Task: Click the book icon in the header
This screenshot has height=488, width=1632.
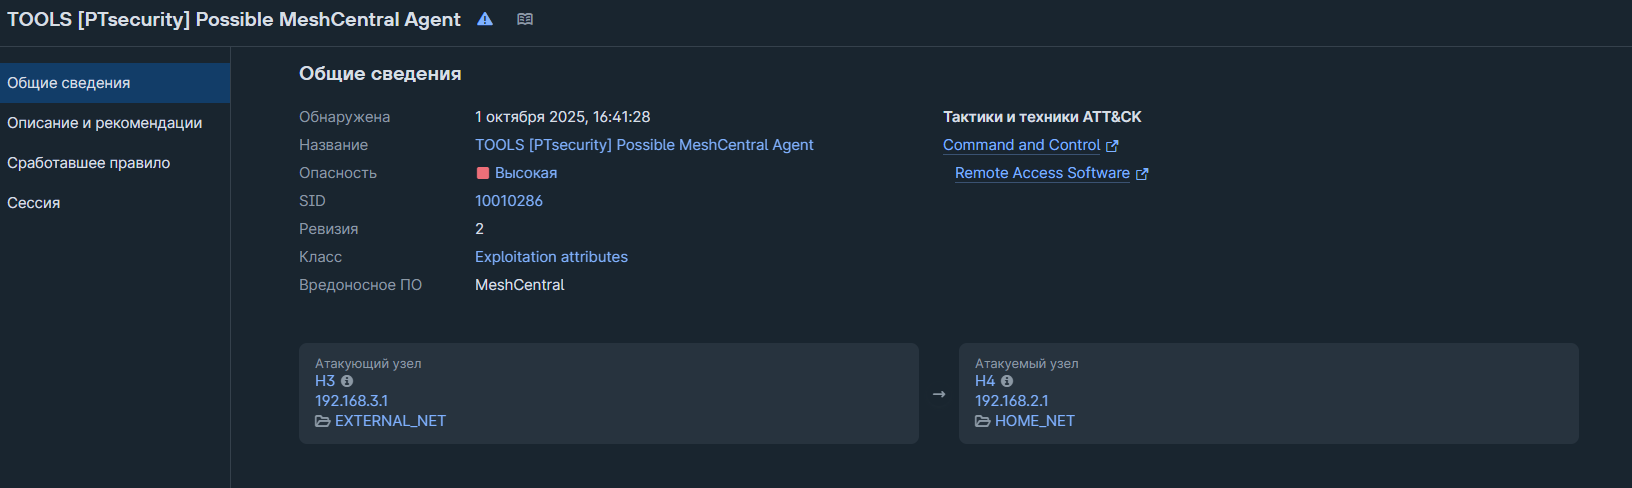Action: point(525,19)
